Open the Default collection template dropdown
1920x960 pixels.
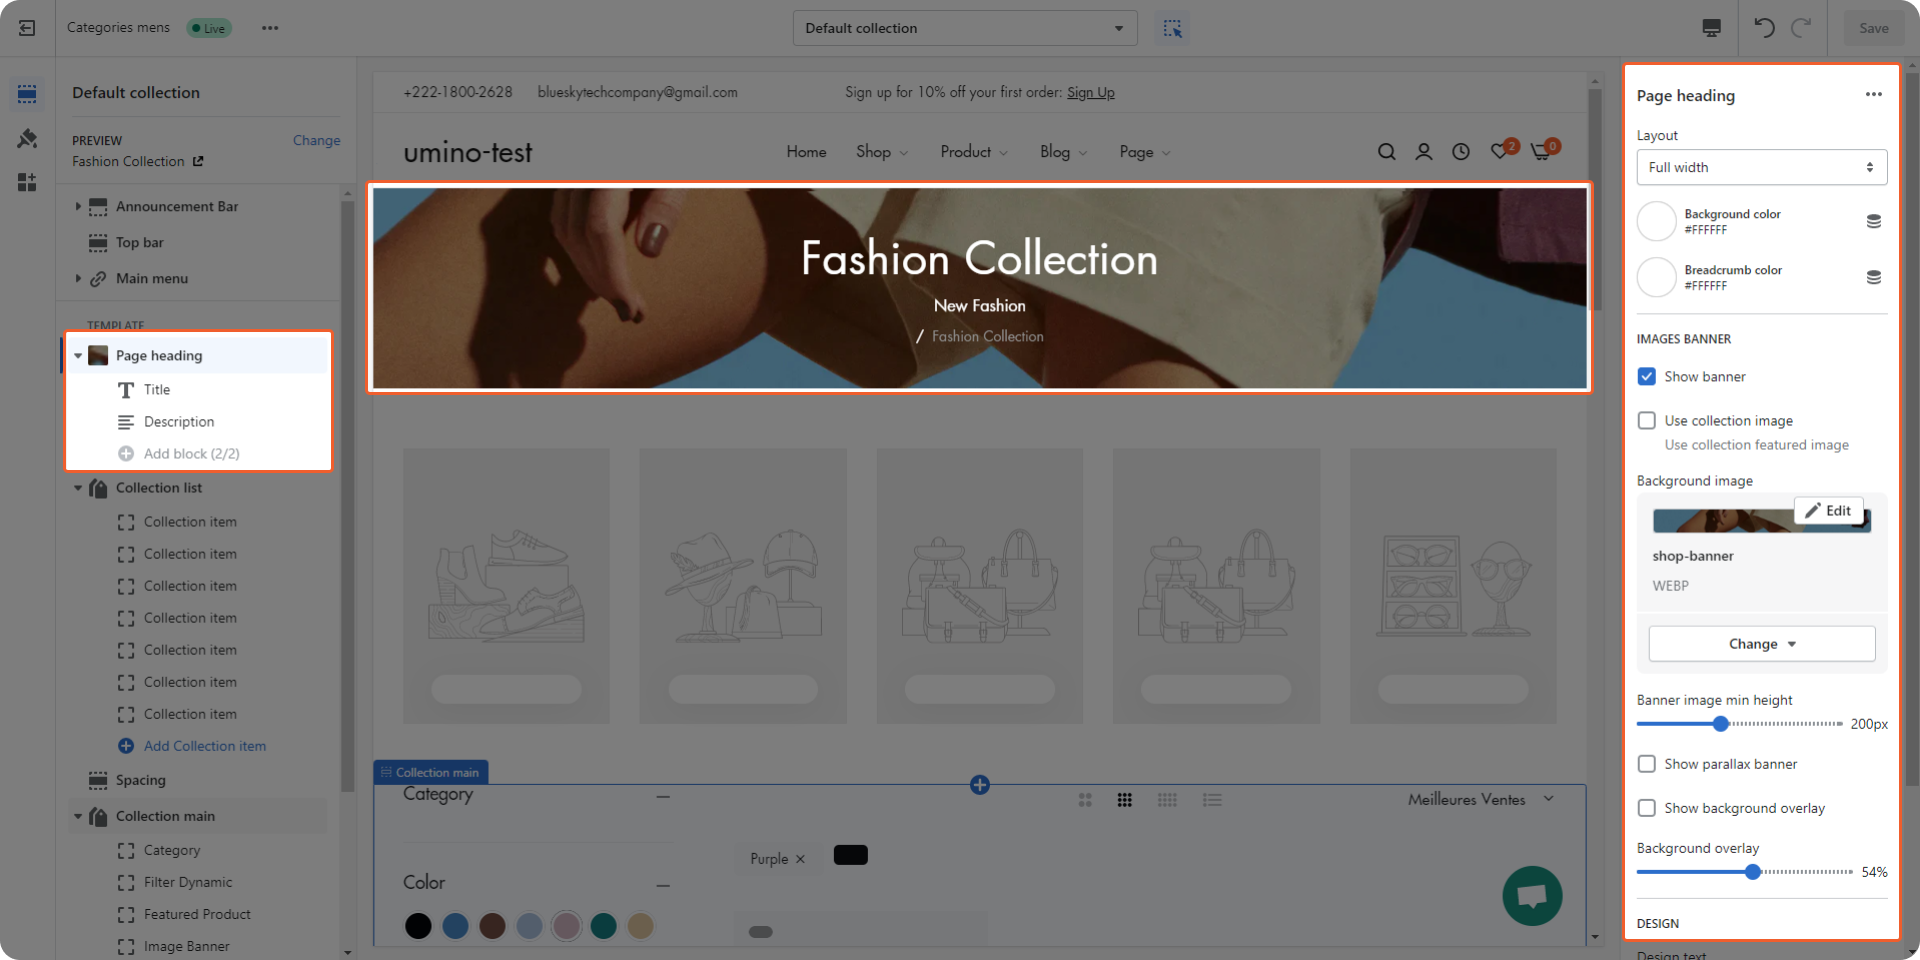coord(965,28)
